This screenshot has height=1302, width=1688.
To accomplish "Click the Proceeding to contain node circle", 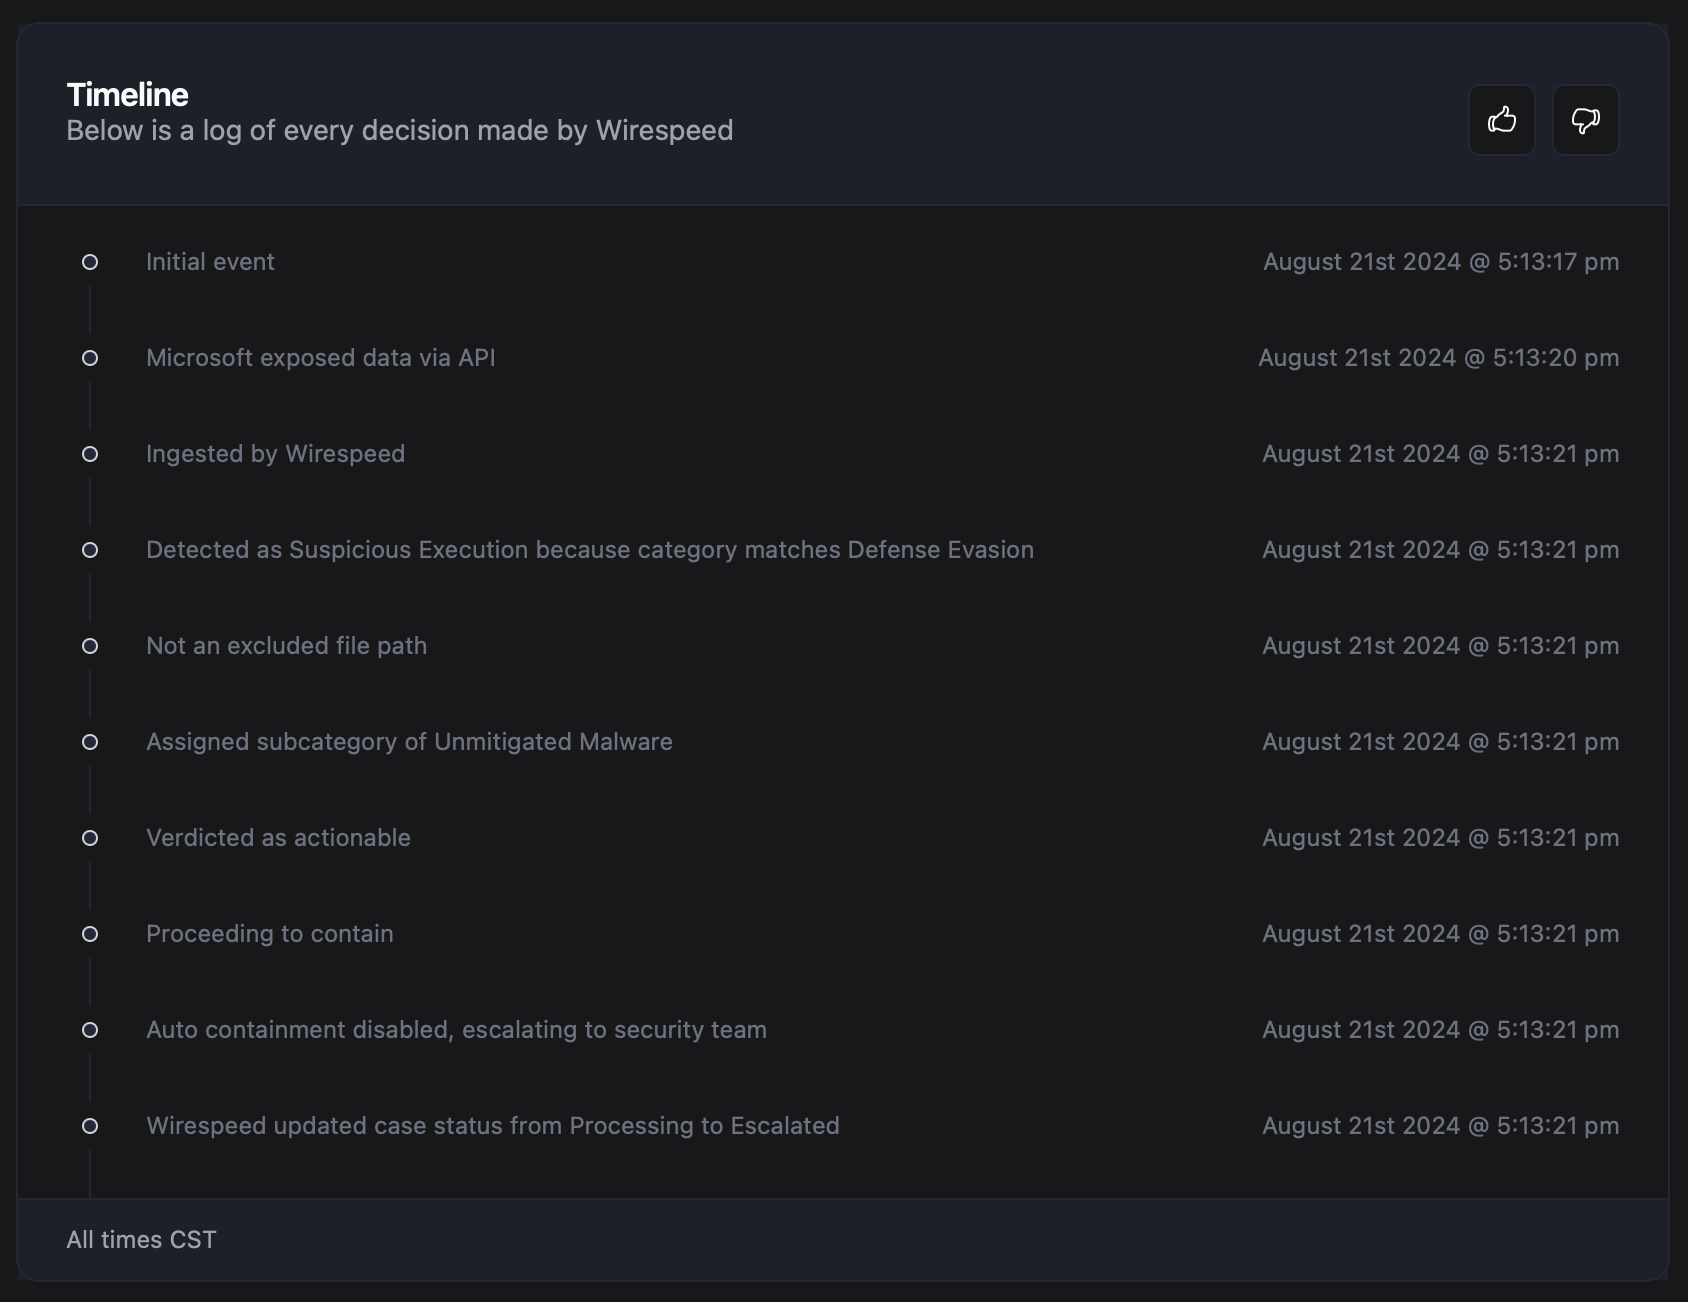I will 90,933.
